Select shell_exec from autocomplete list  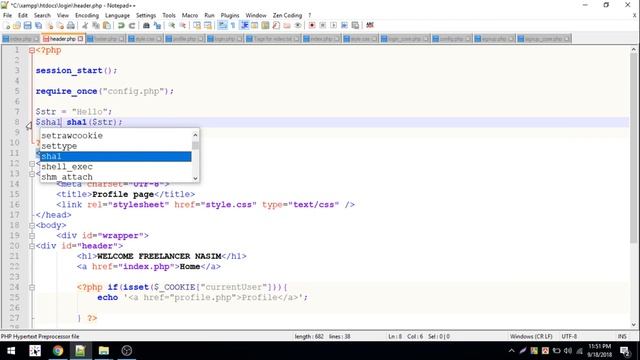116,167
